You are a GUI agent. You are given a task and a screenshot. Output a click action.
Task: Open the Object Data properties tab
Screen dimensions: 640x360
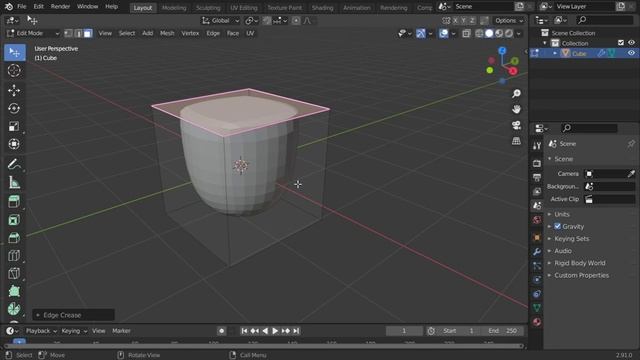(x=537, y=308)
